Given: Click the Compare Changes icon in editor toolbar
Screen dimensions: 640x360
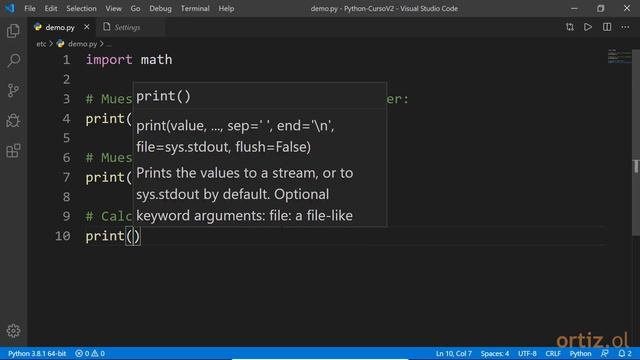Looking at the screenshot, I should point(569,27).
